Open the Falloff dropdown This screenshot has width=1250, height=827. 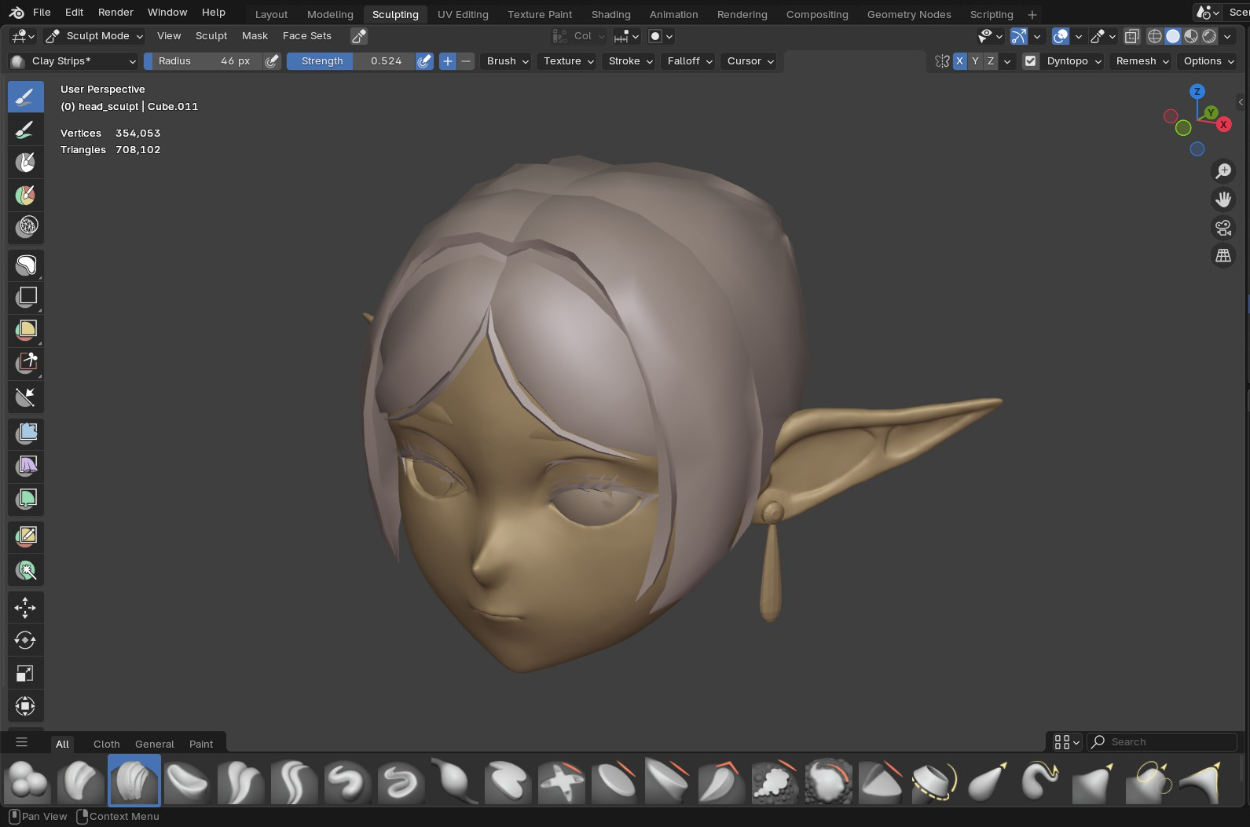(x=690, y=61)
